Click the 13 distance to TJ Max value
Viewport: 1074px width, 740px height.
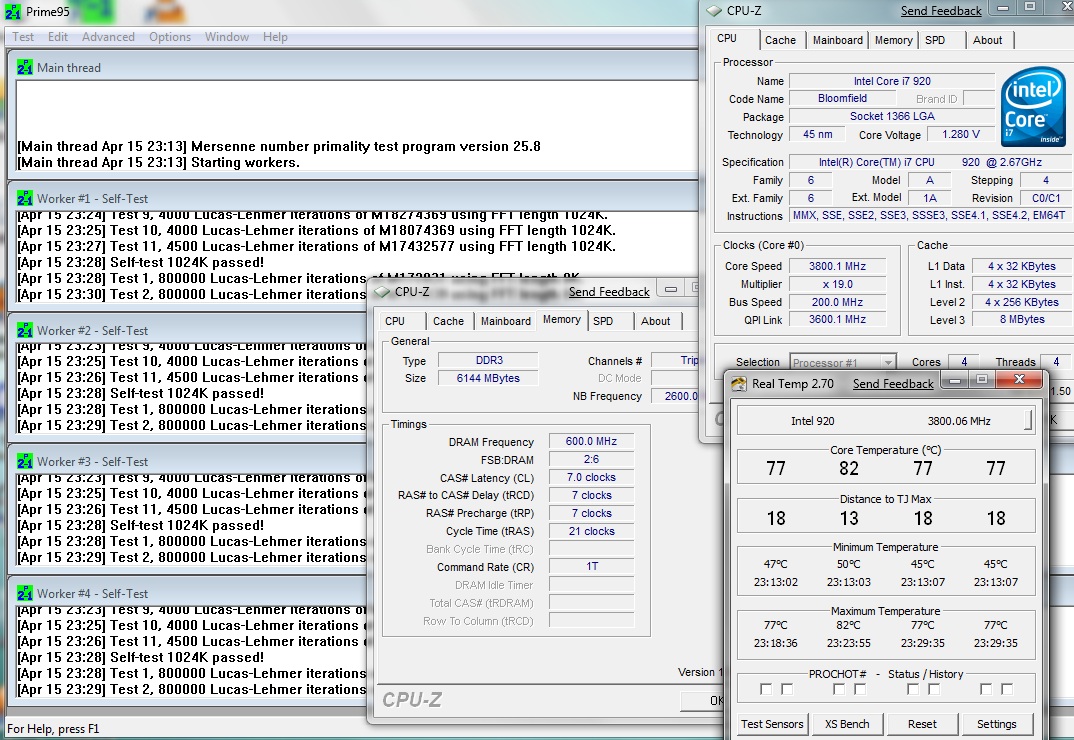[x=849, y=519]
